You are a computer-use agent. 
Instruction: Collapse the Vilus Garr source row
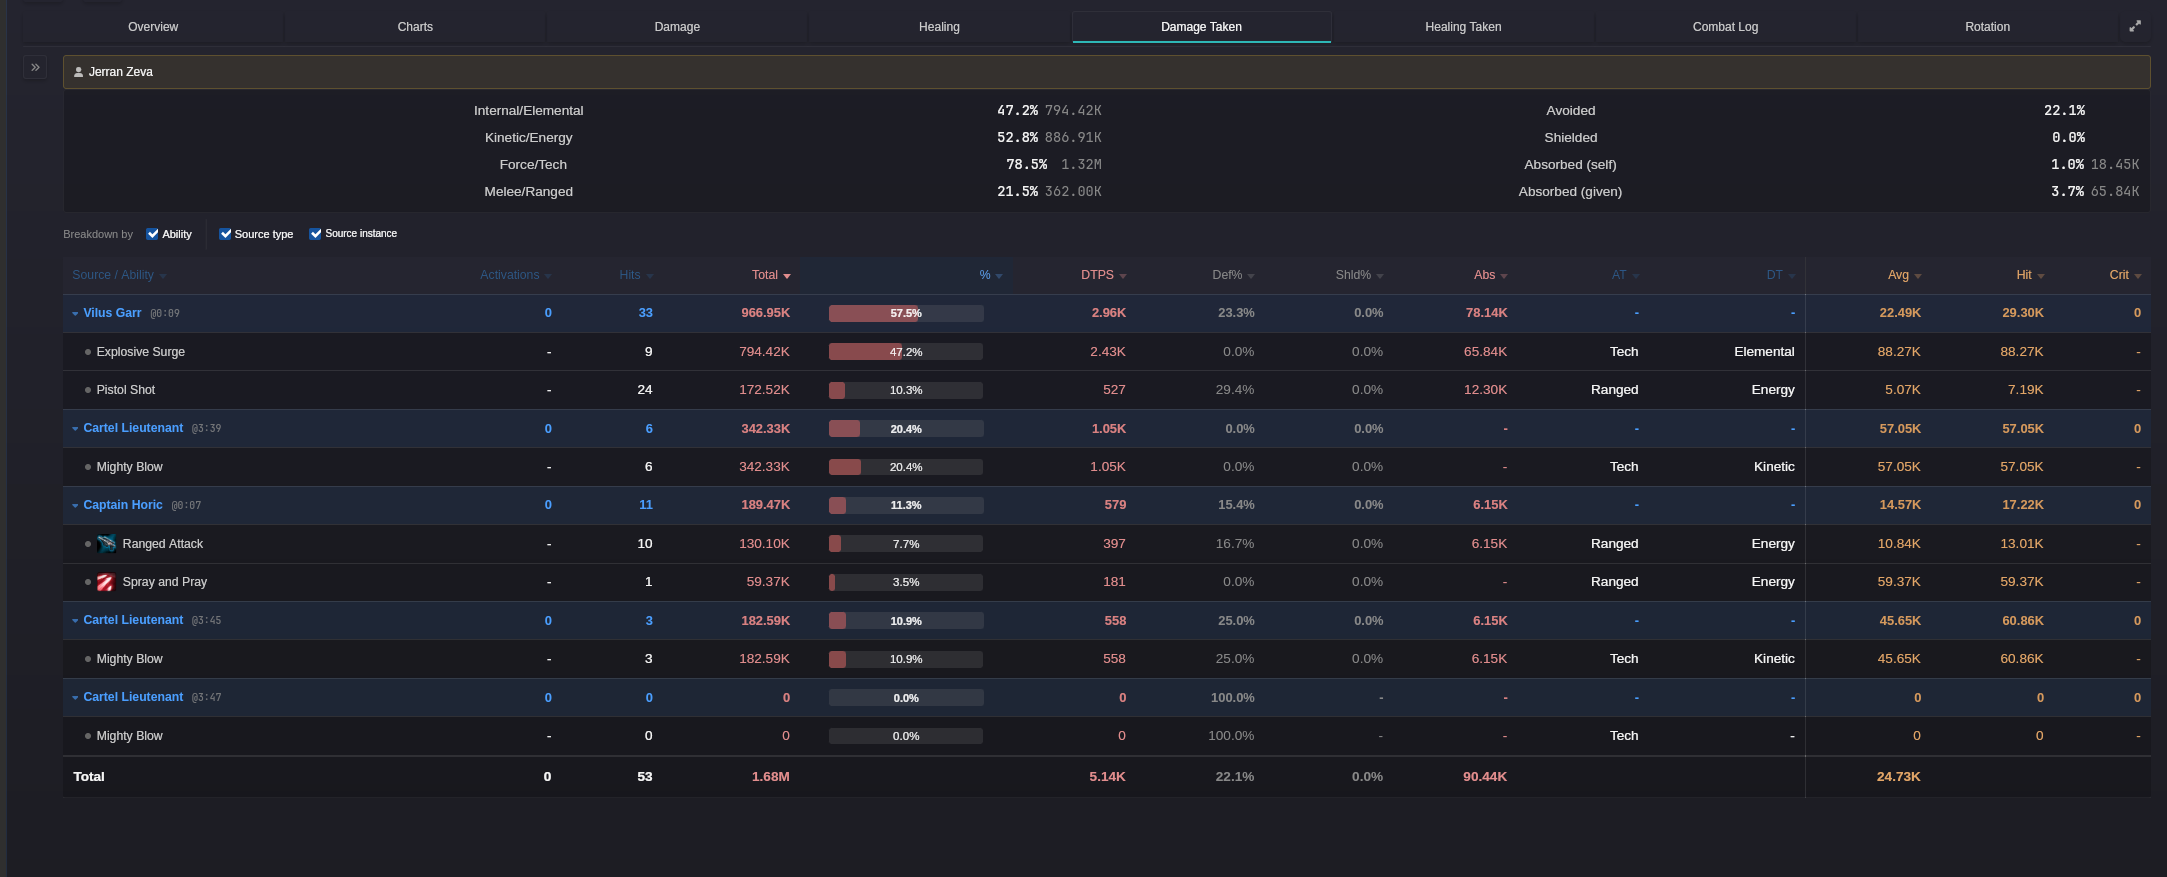(75, 314)
